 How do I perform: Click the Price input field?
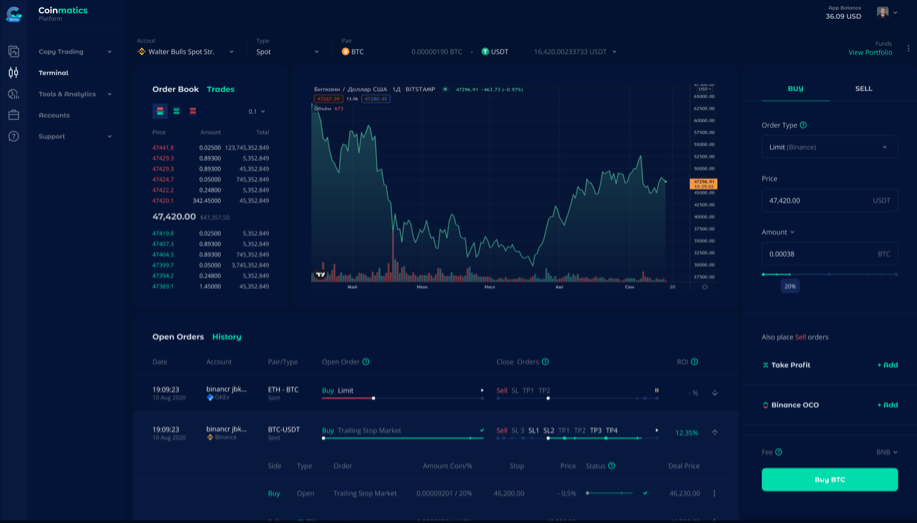coord(815,200)
